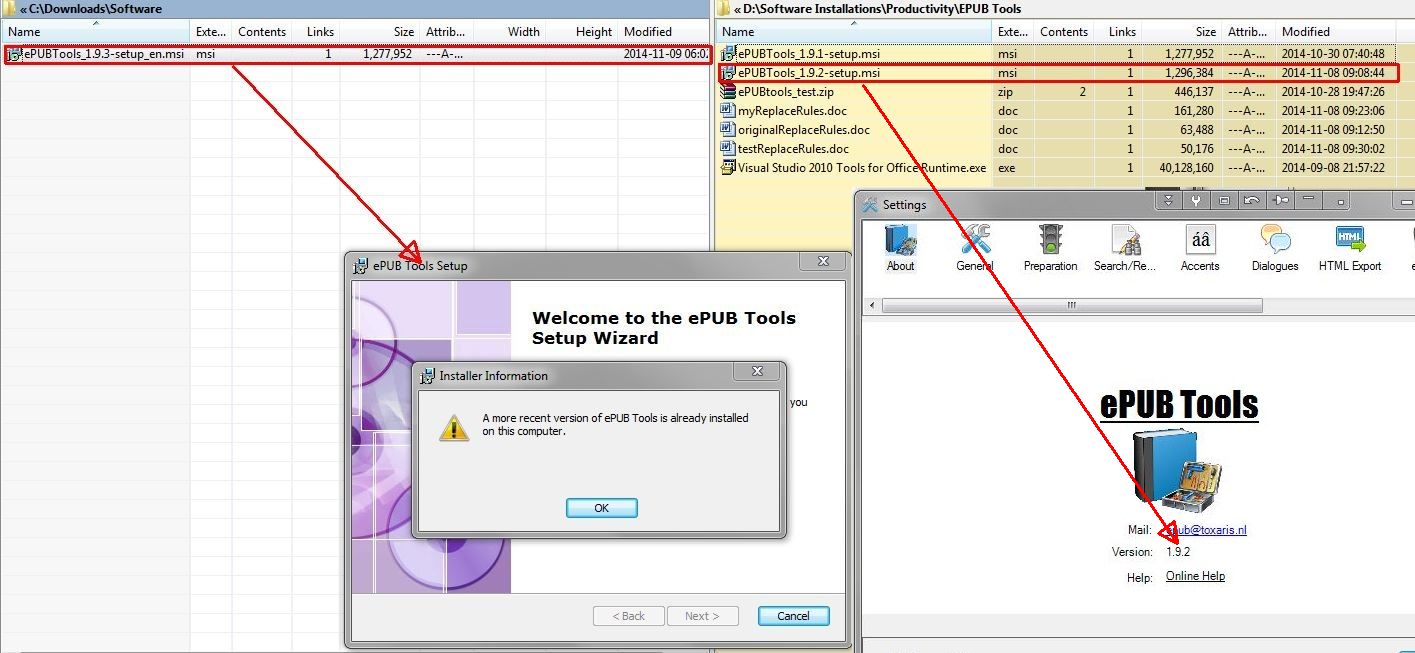Sort right pane by Modified column
This screenshot has height=653, width=1415.
tap(1338, 32)
